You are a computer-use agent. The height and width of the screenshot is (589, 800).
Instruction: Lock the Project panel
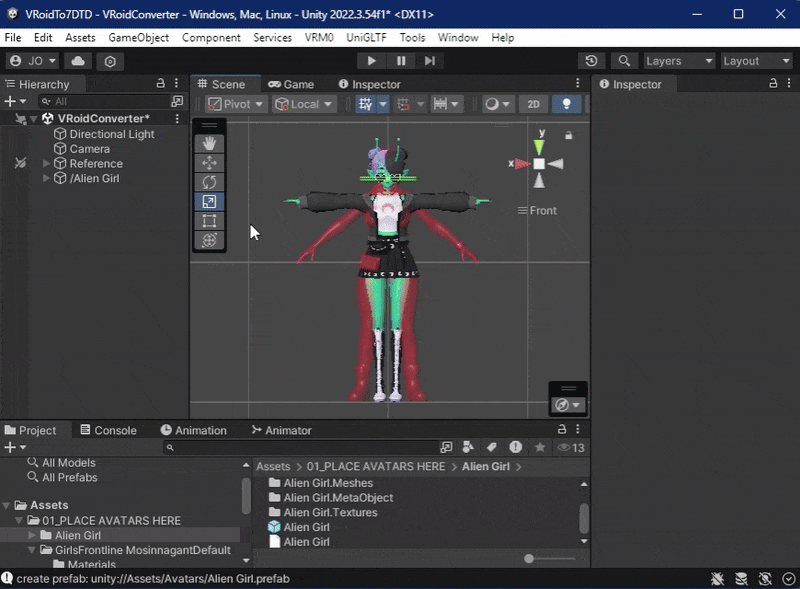(x=562, y=429)
